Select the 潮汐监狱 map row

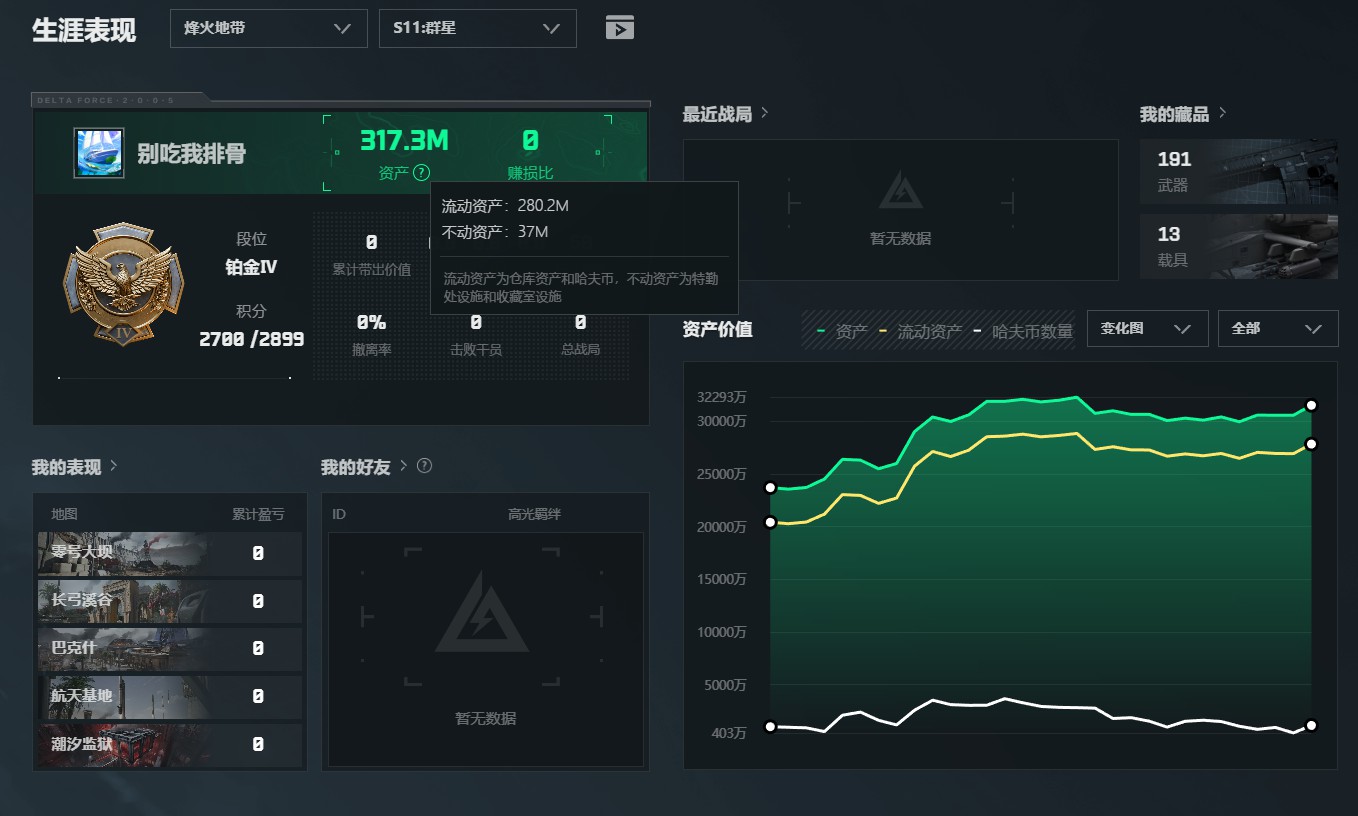tap(169, 745)
